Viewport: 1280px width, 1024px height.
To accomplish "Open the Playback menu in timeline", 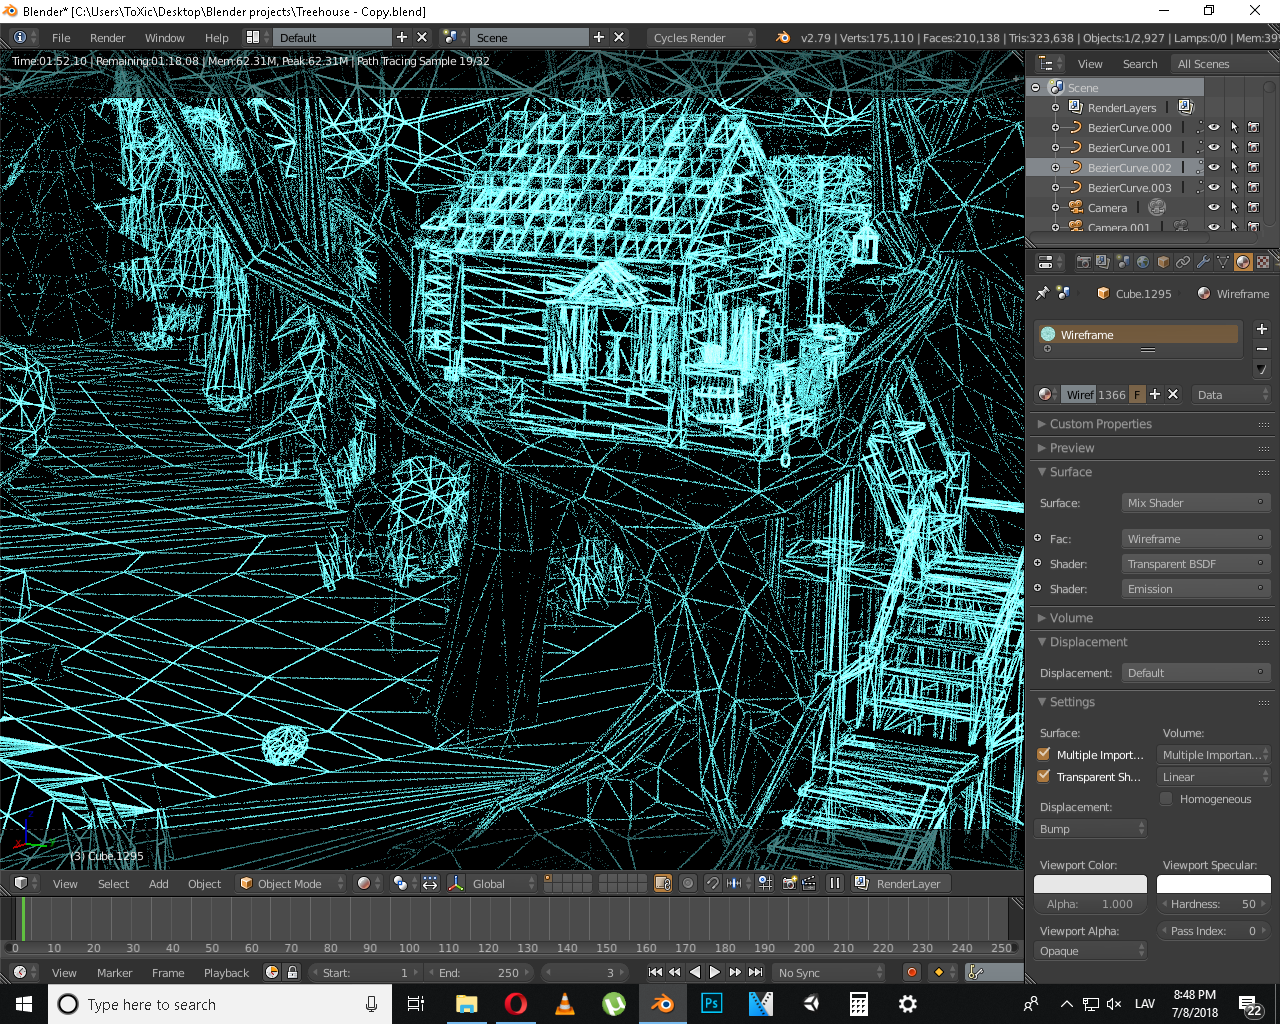I will point(226,972).
